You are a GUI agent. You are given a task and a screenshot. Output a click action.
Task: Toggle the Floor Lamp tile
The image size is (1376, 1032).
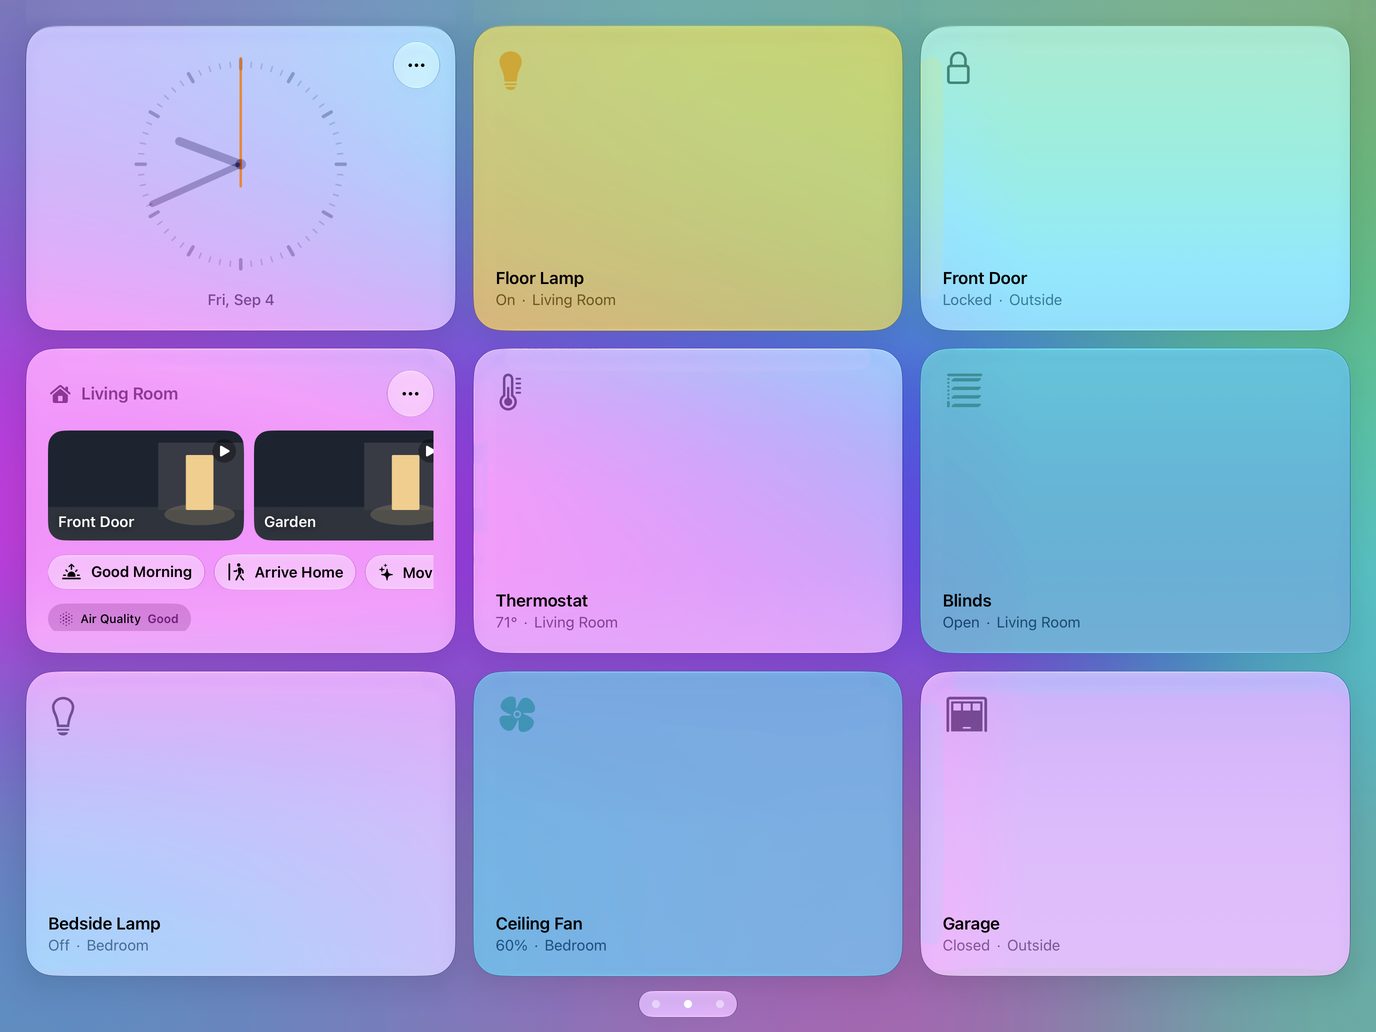coord(688,178)
